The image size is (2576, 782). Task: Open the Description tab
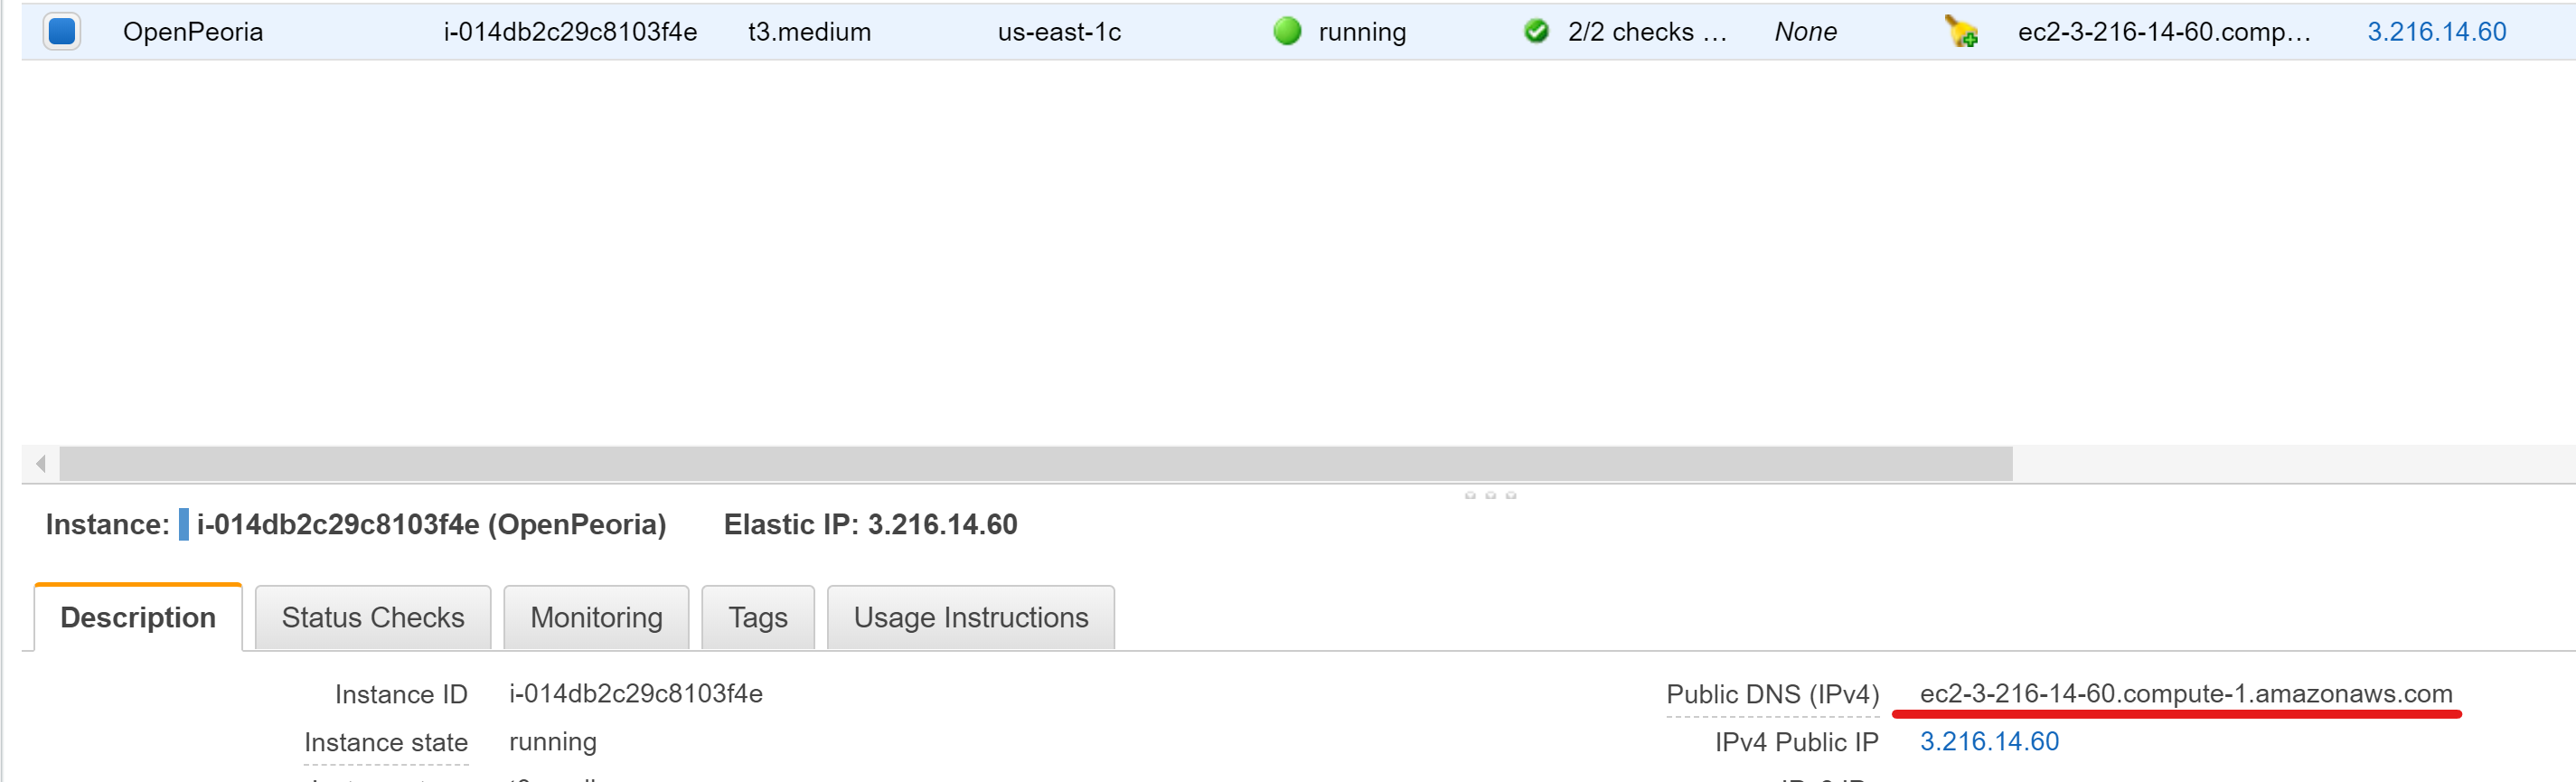coord(138,617)
